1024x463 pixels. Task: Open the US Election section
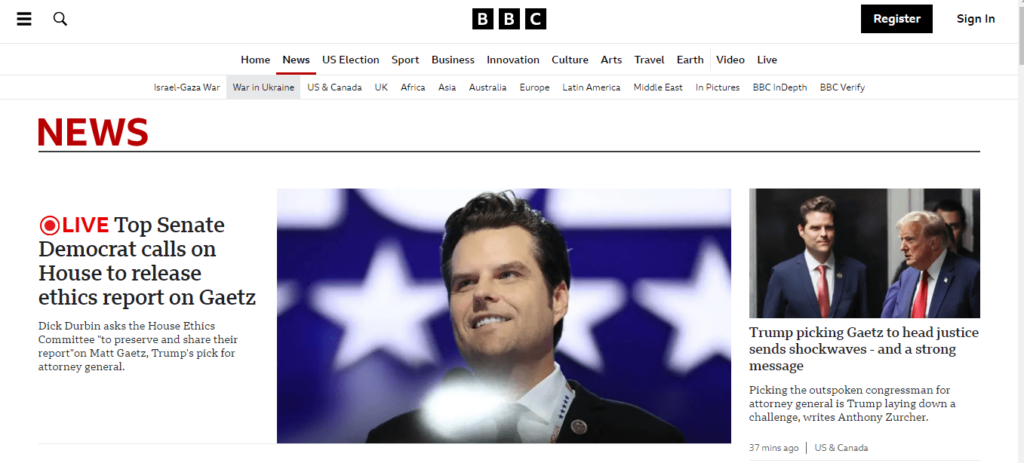click(x=351, y=60)
